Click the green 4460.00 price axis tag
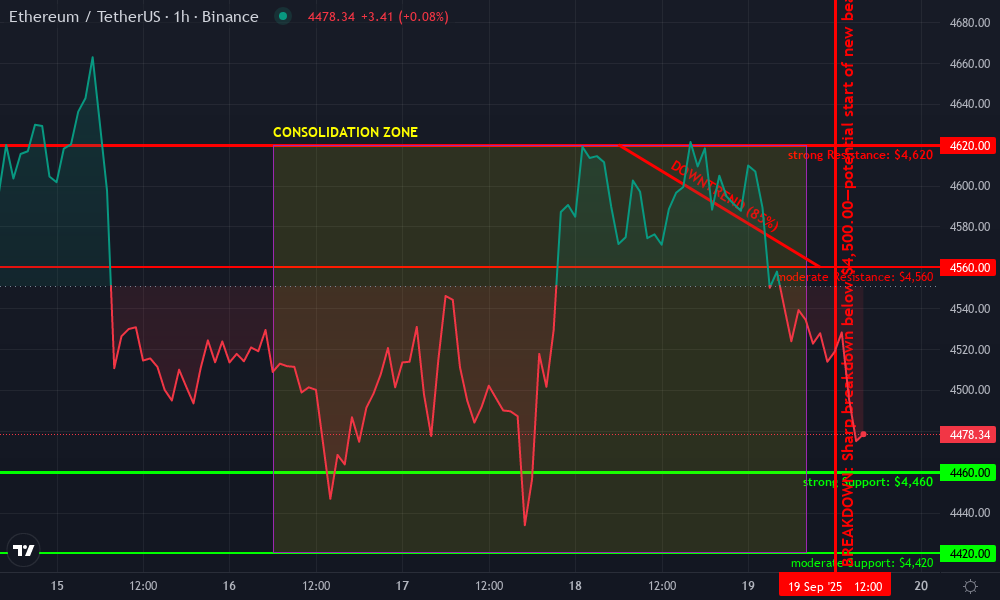The image size is (1000, 600). (969, 472)
